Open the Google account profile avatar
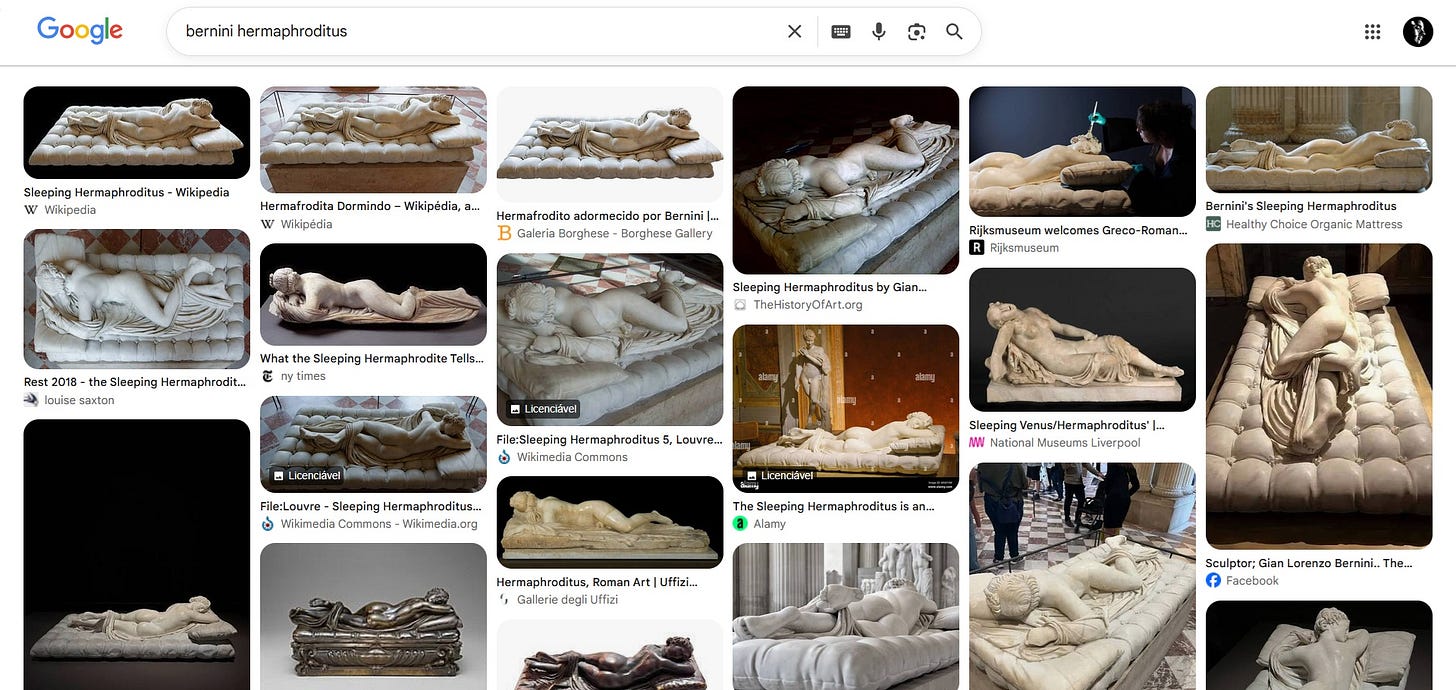 coord(1418,31)
